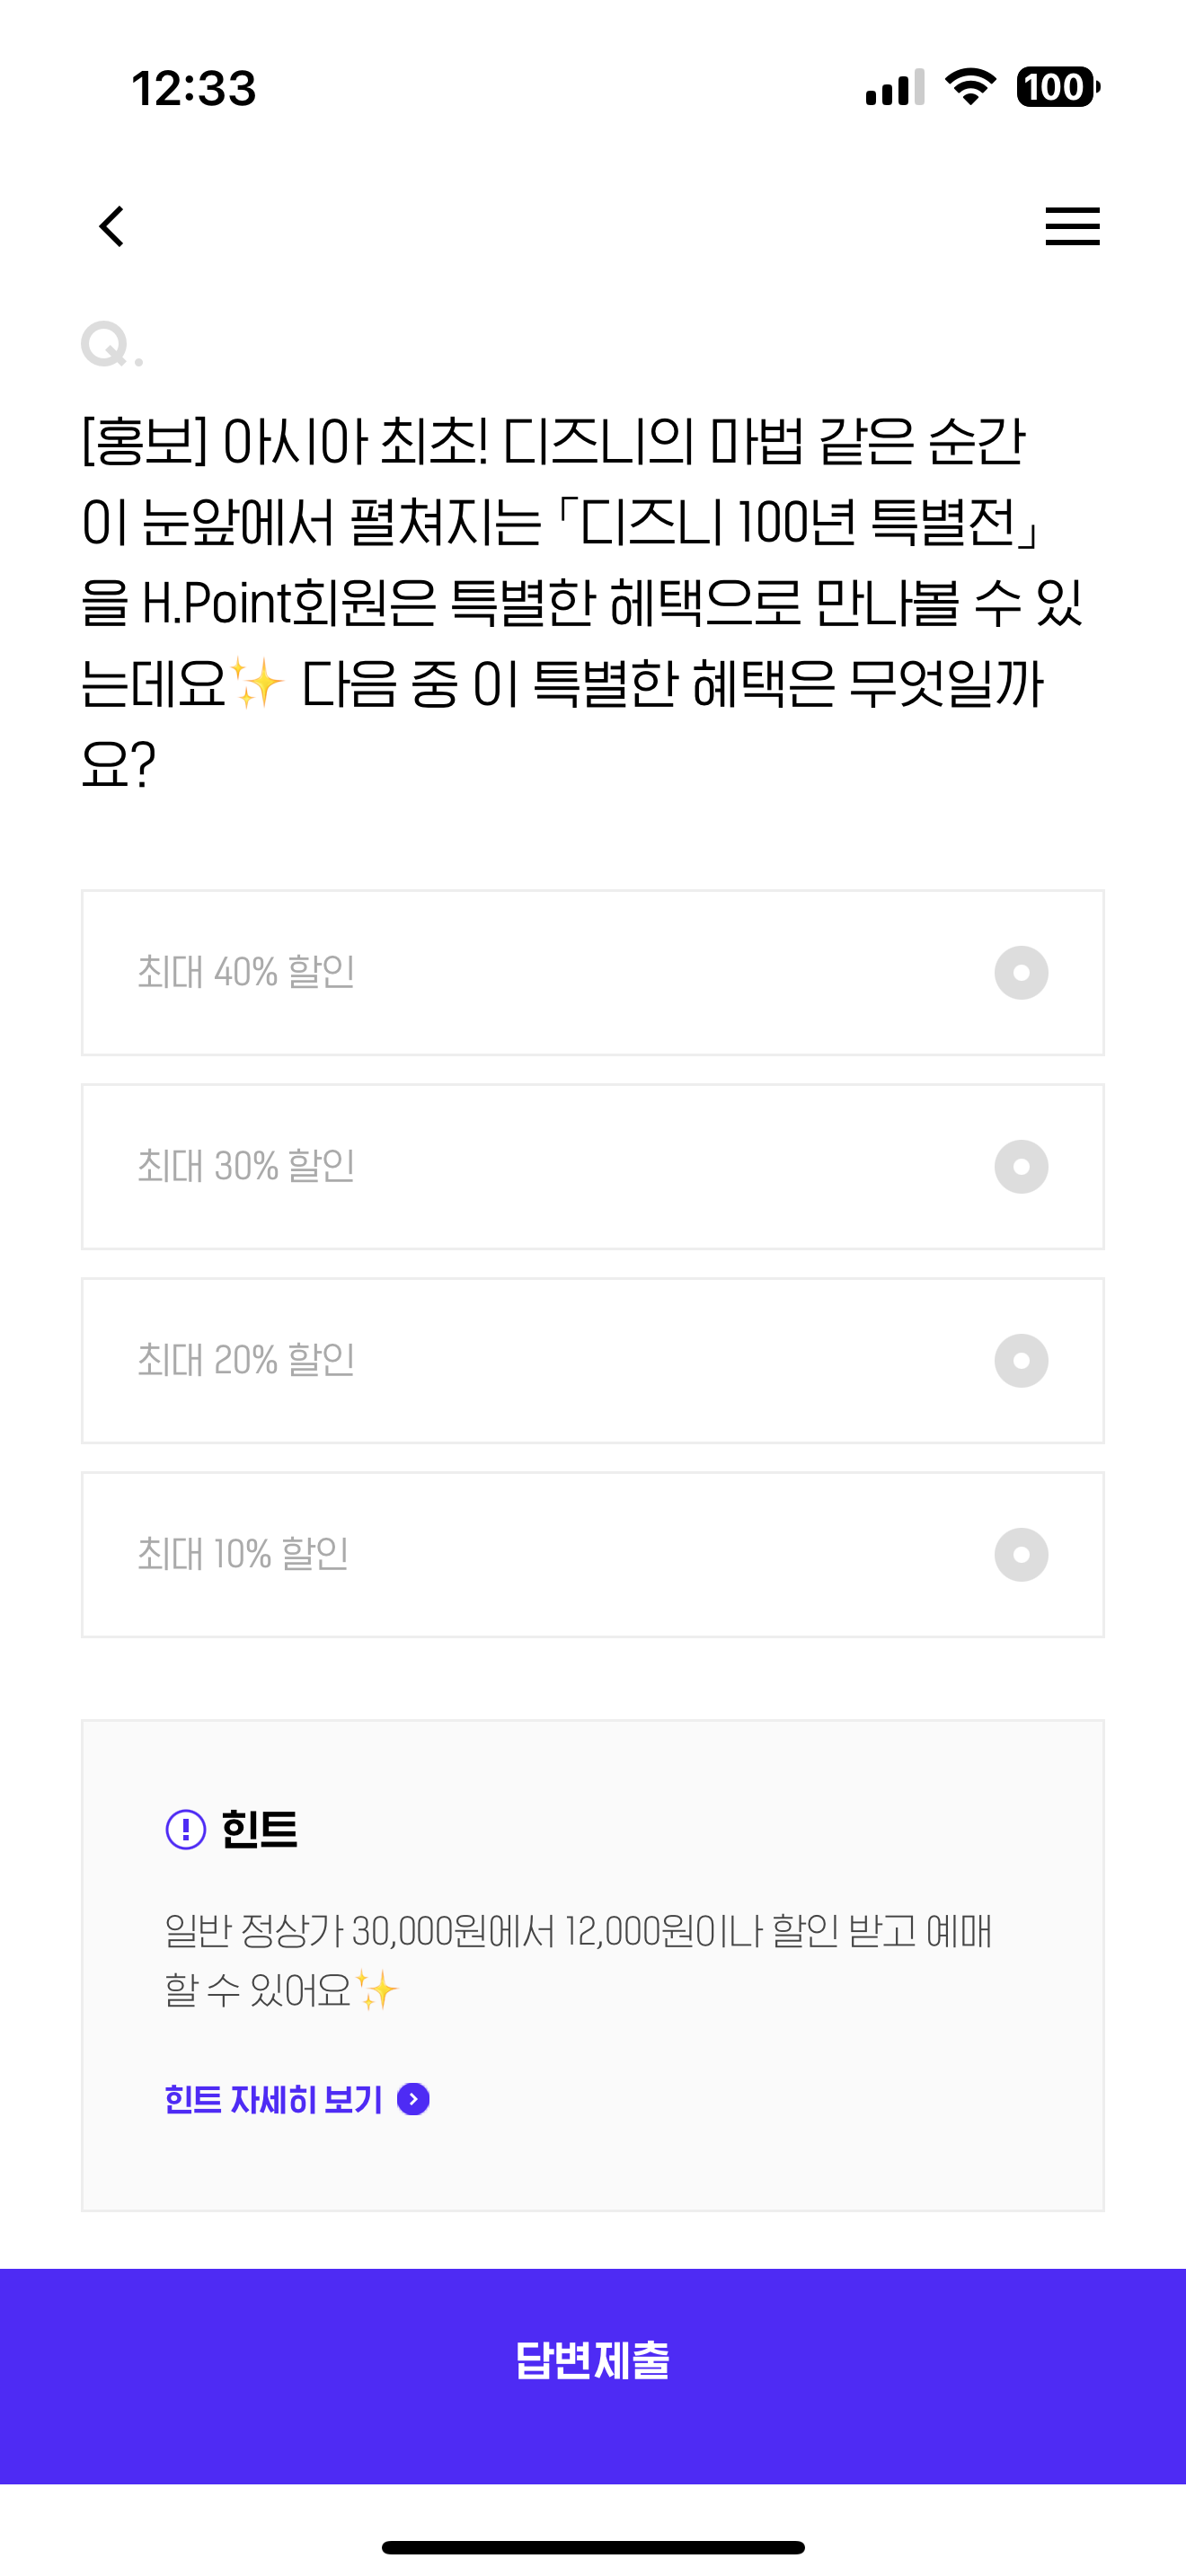Open the hamburger menu icon
The width and height of the screenshot is (1186, 2576).
(x=1072, y=226)
